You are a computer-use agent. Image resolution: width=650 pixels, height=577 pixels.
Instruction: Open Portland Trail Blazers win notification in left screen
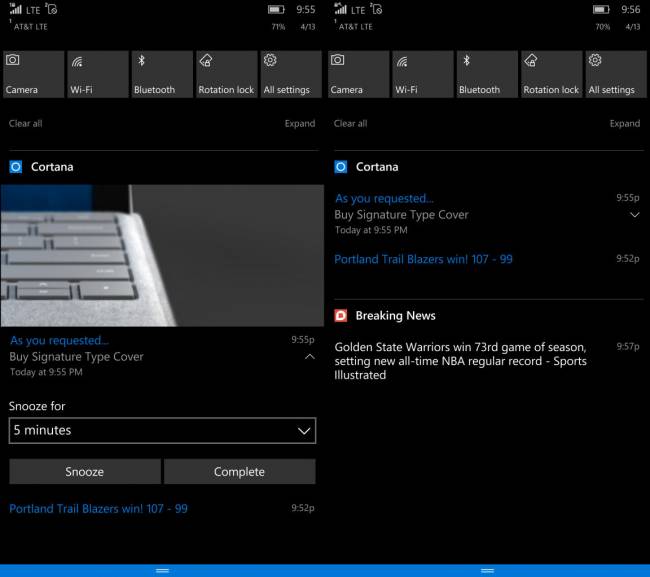tap(98, 509)
